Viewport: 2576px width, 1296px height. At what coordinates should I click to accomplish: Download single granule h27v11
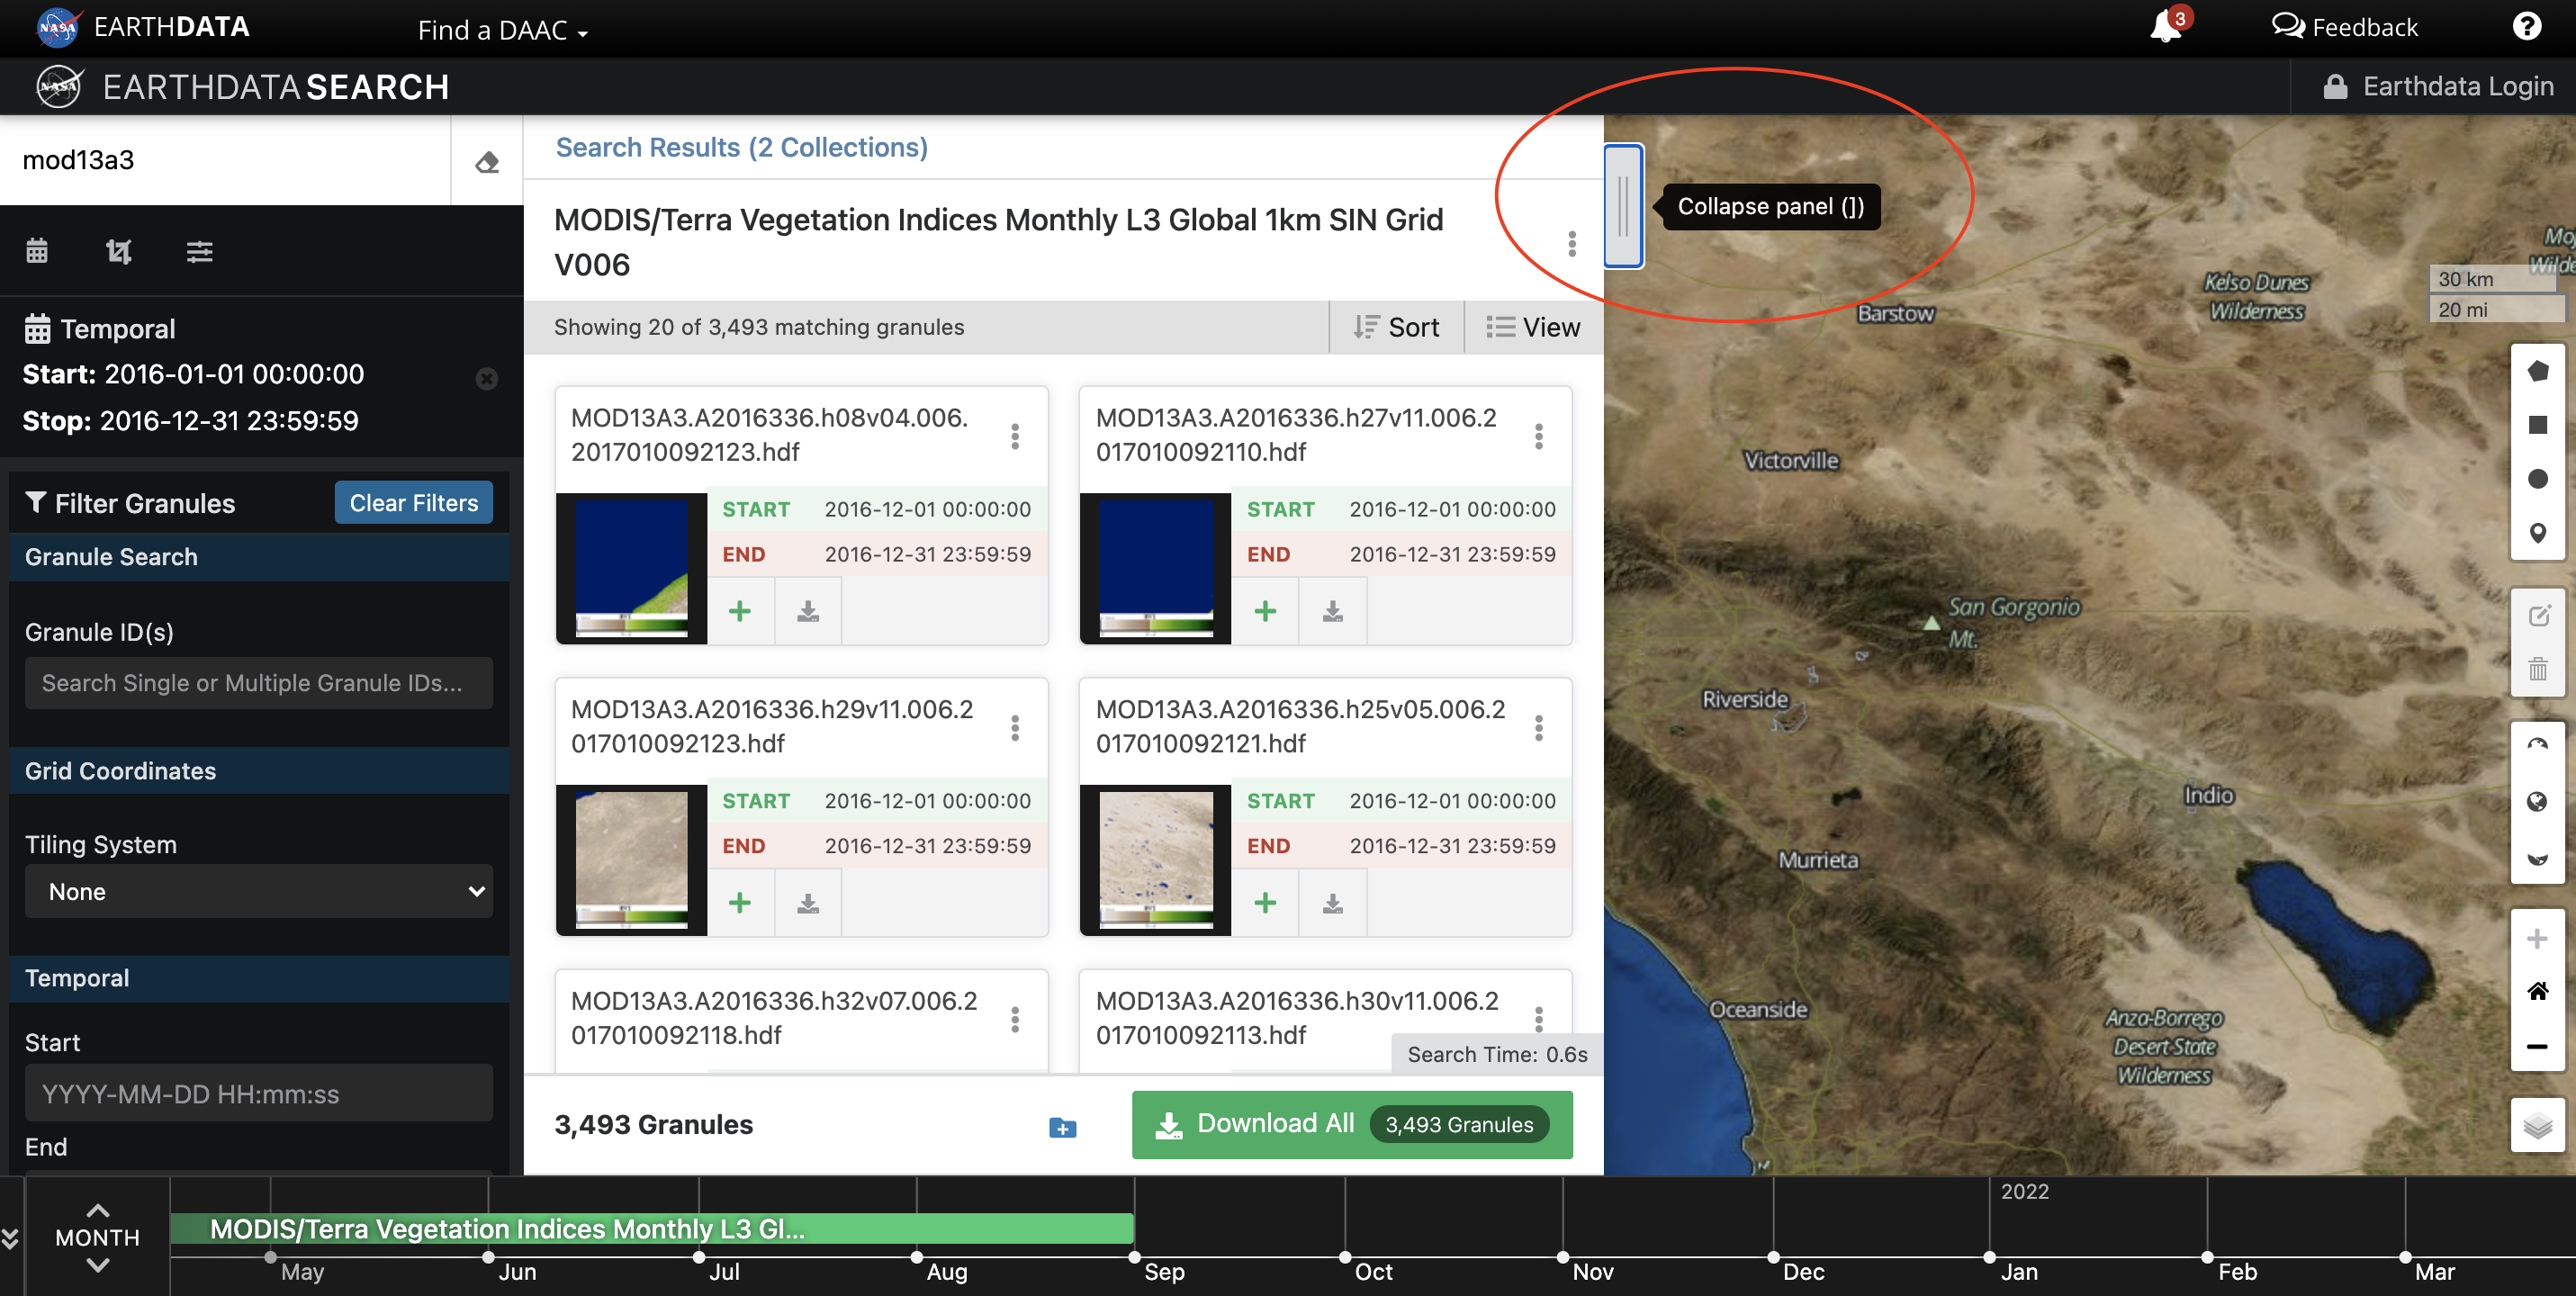point(1333,611)
